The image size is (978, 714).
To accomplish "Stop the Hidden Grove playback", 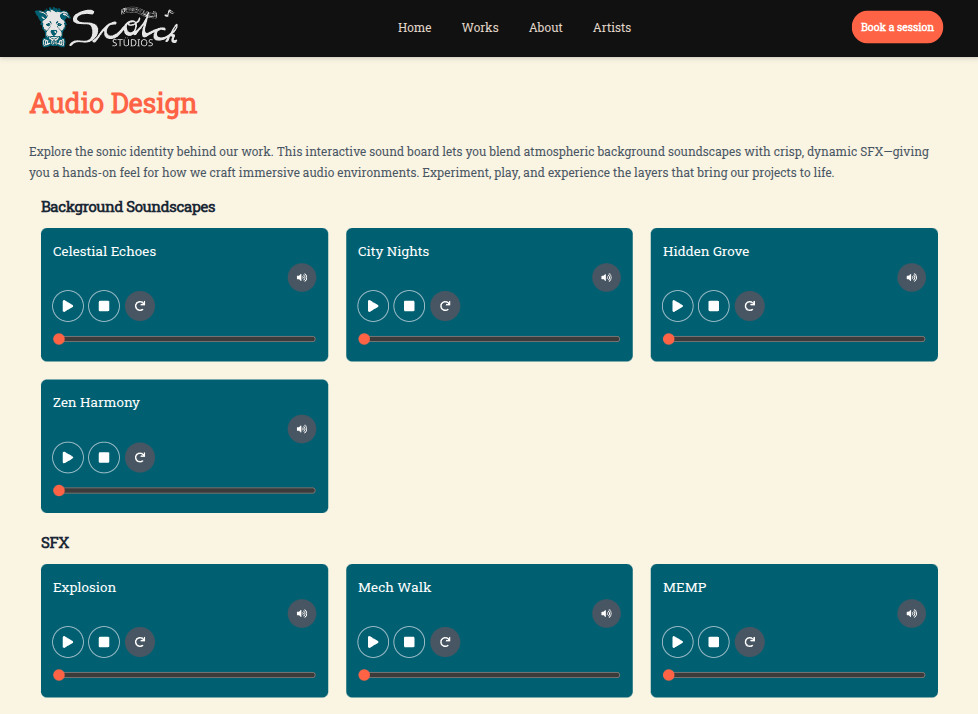I will tap(714, 306).
